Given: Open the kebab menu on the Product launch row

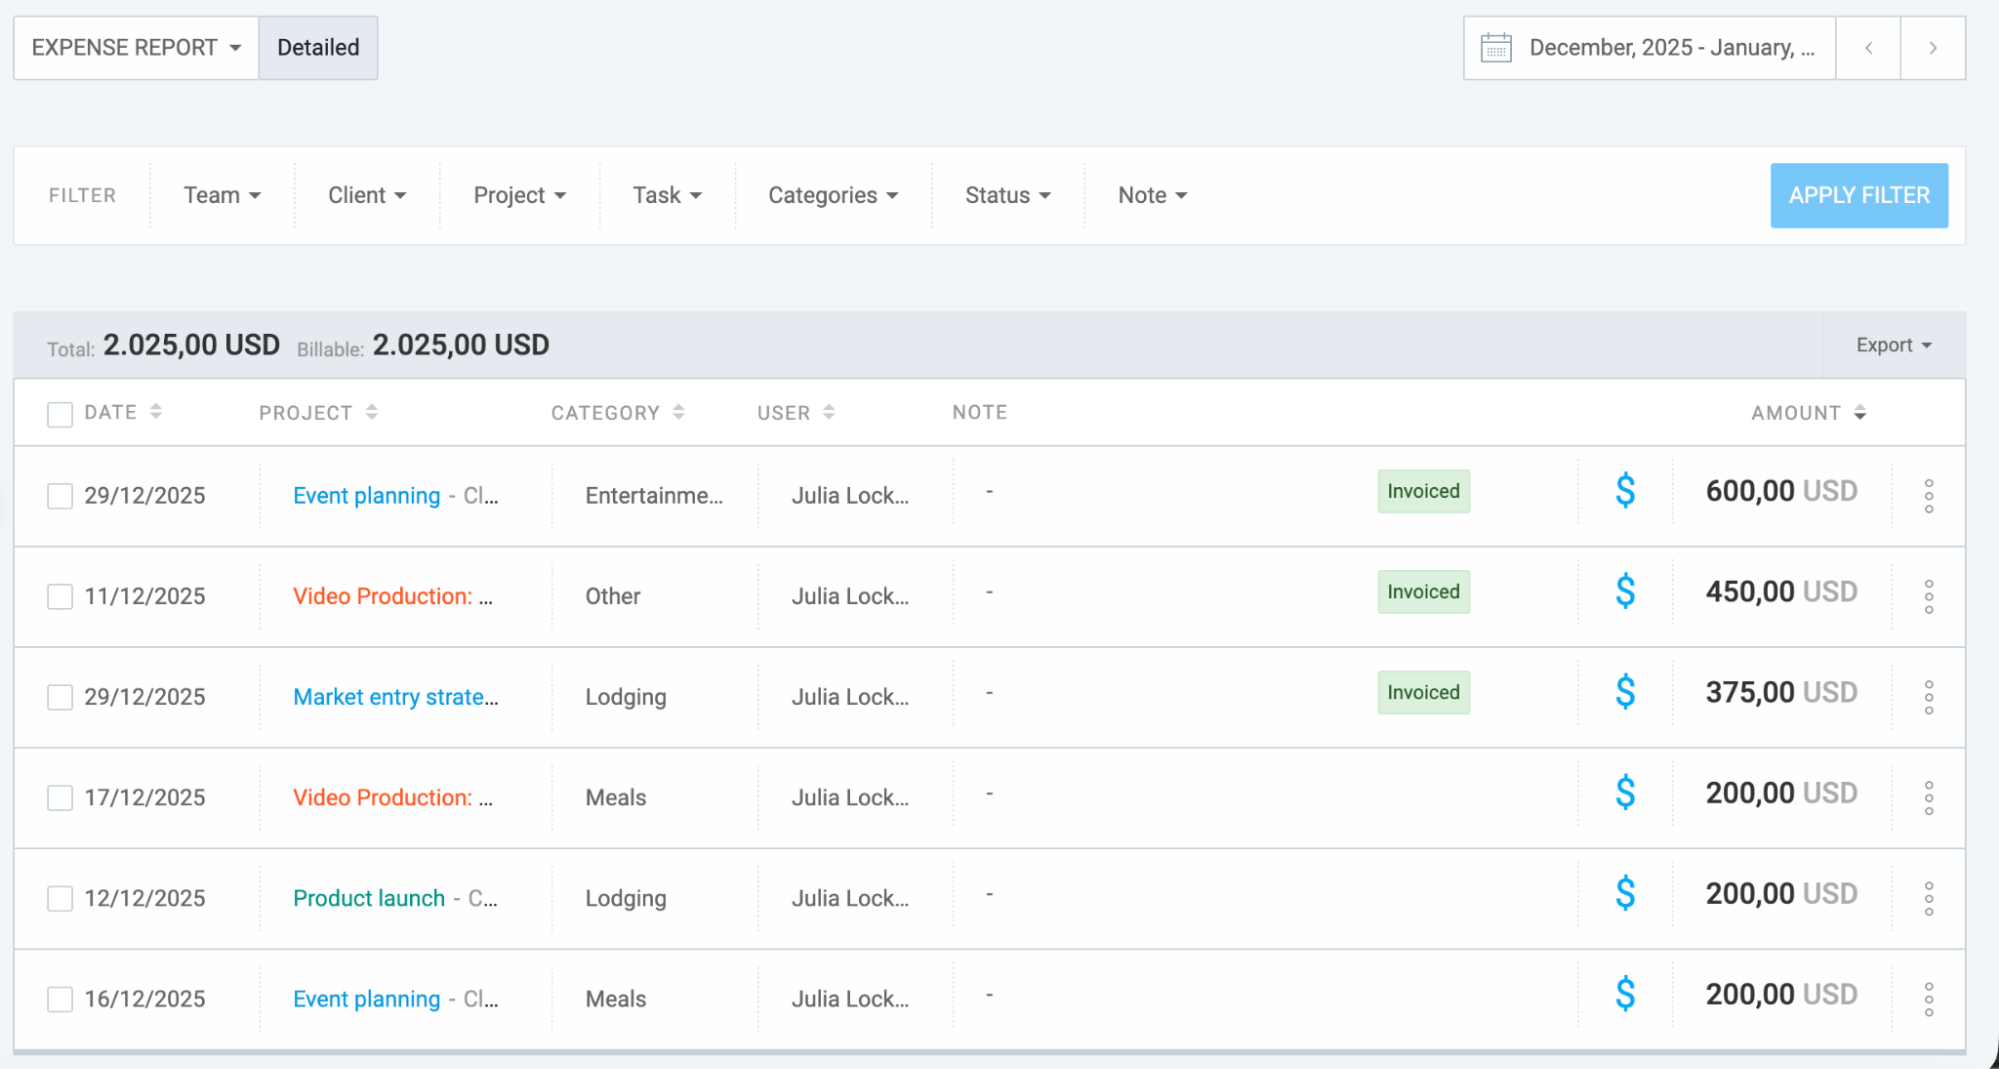Looking at the screenshot, I should coord(1928,897).
